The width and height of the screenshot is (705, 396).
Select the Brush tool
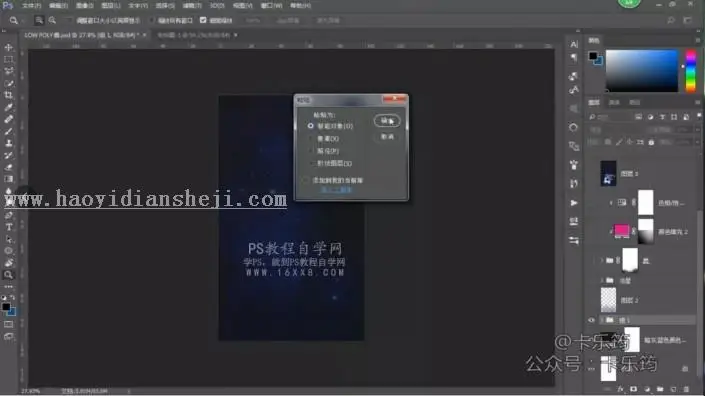pos(9,131)
